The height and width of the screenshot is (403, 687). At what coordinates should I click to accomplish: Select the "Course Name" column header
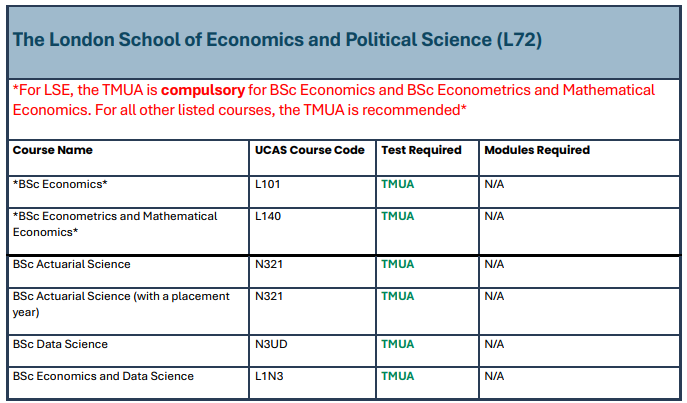52,150
